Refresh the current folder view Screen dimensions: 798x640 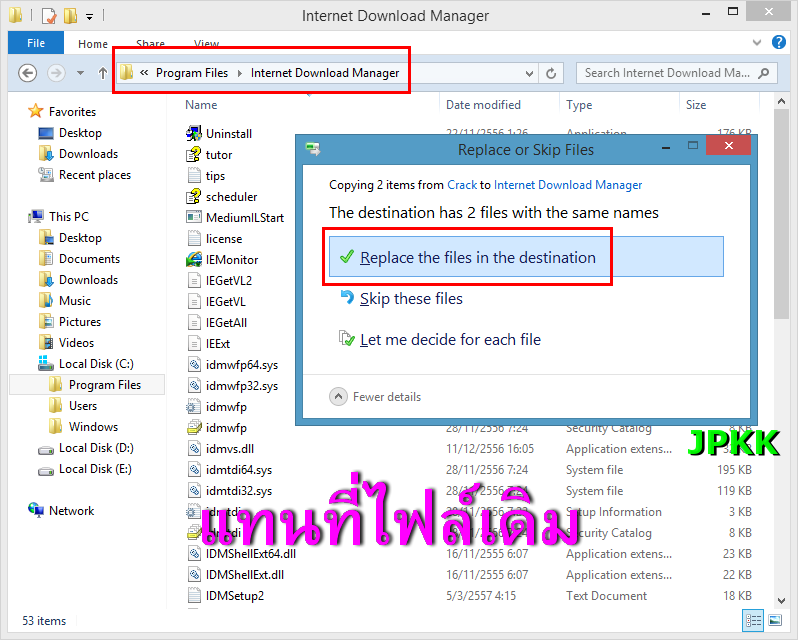[551, 73]
